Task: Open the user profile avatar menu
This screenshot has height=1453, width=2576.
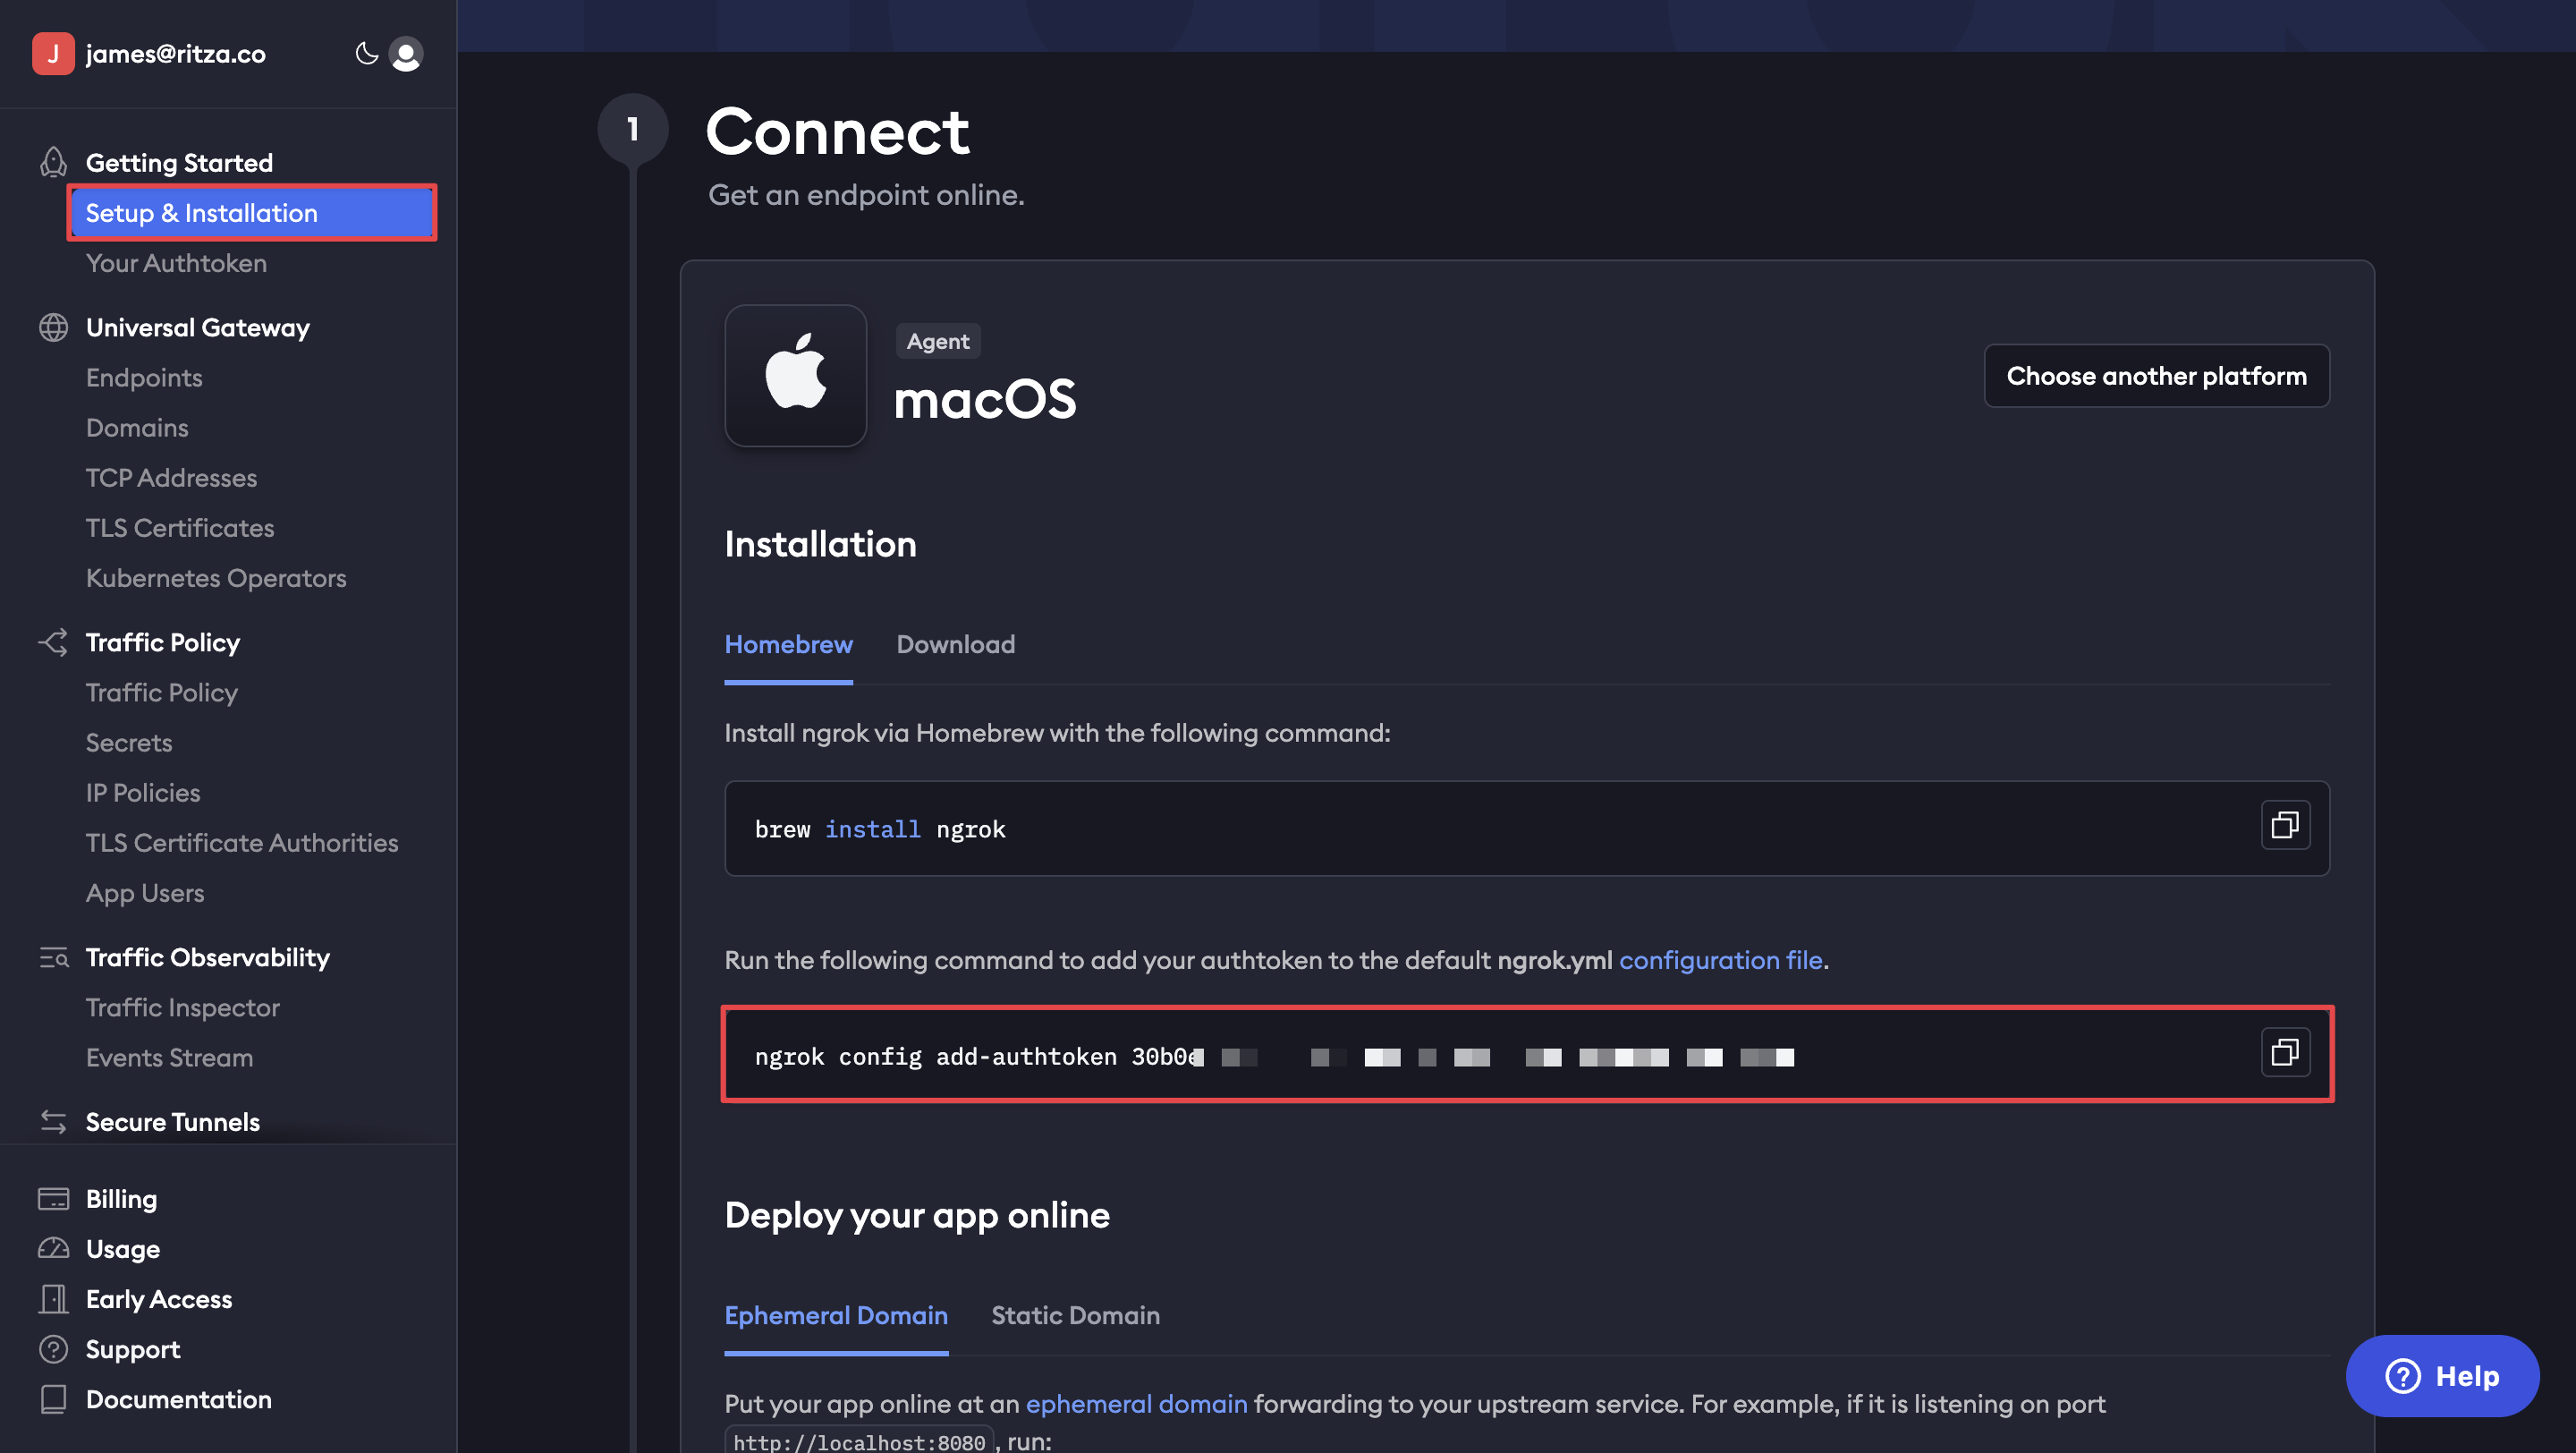Action: pos(406,54)
